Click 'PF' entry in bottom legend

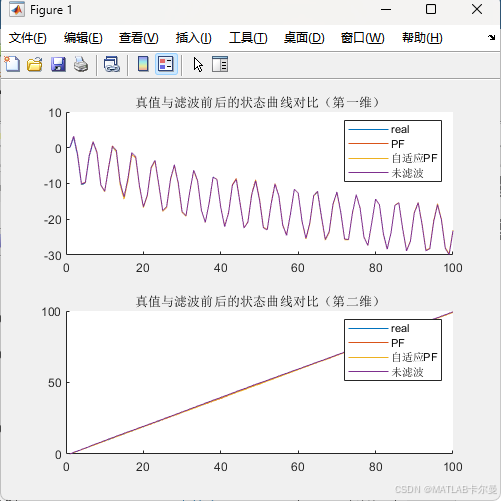tap(397, 343)
